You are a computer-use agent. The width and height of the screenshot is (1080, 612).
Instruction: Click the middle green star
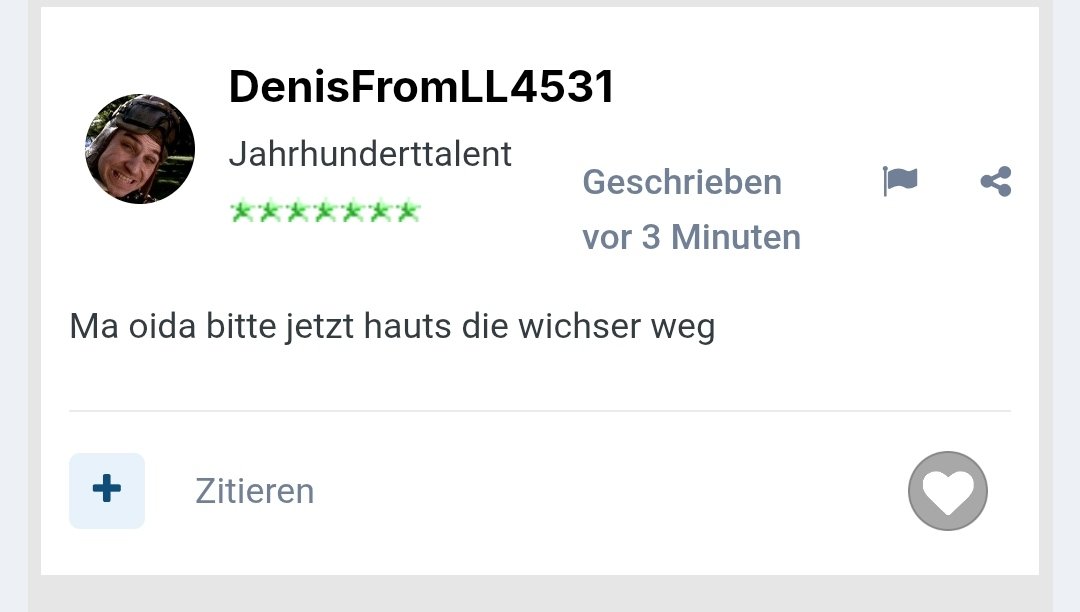[325, 211]
